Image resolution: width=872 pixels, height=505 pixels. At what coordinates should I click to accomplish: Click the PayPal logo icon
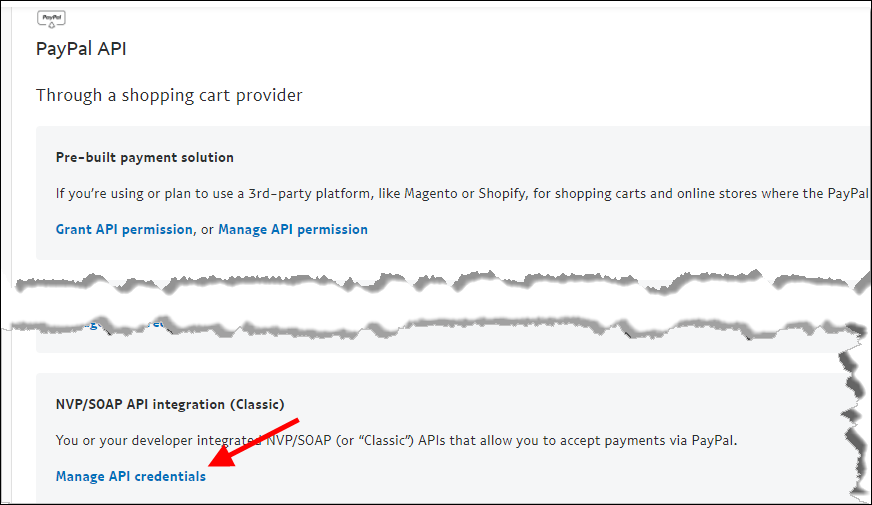pyautogui.click(x=51, y=19)
